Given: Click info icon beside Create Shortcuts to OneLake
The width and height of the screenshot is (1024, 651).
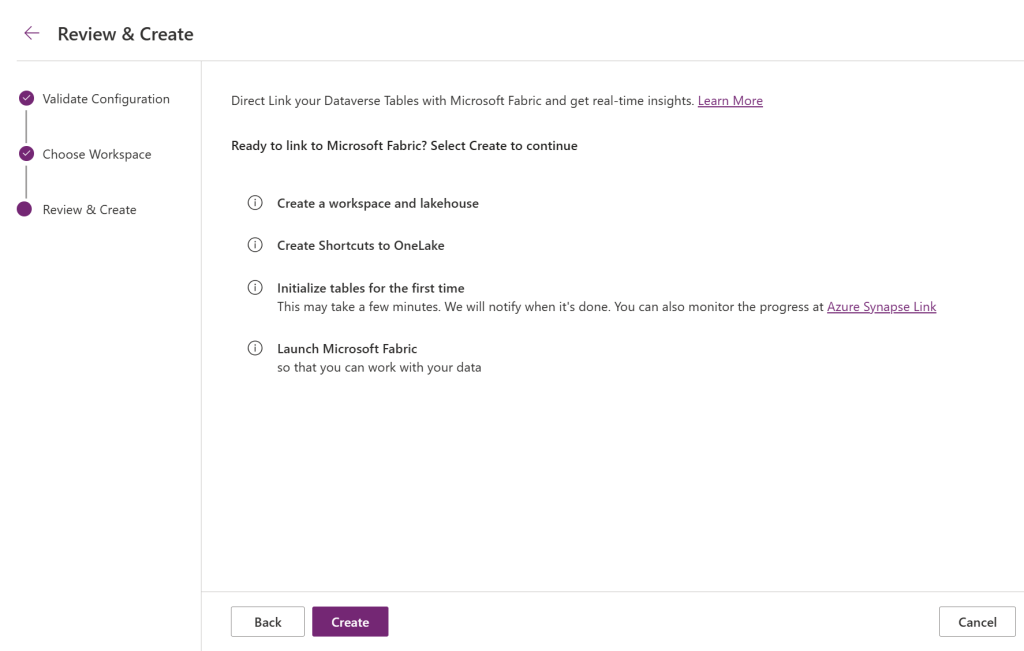Looking at the screenshot, I should [x=254, y=246].
